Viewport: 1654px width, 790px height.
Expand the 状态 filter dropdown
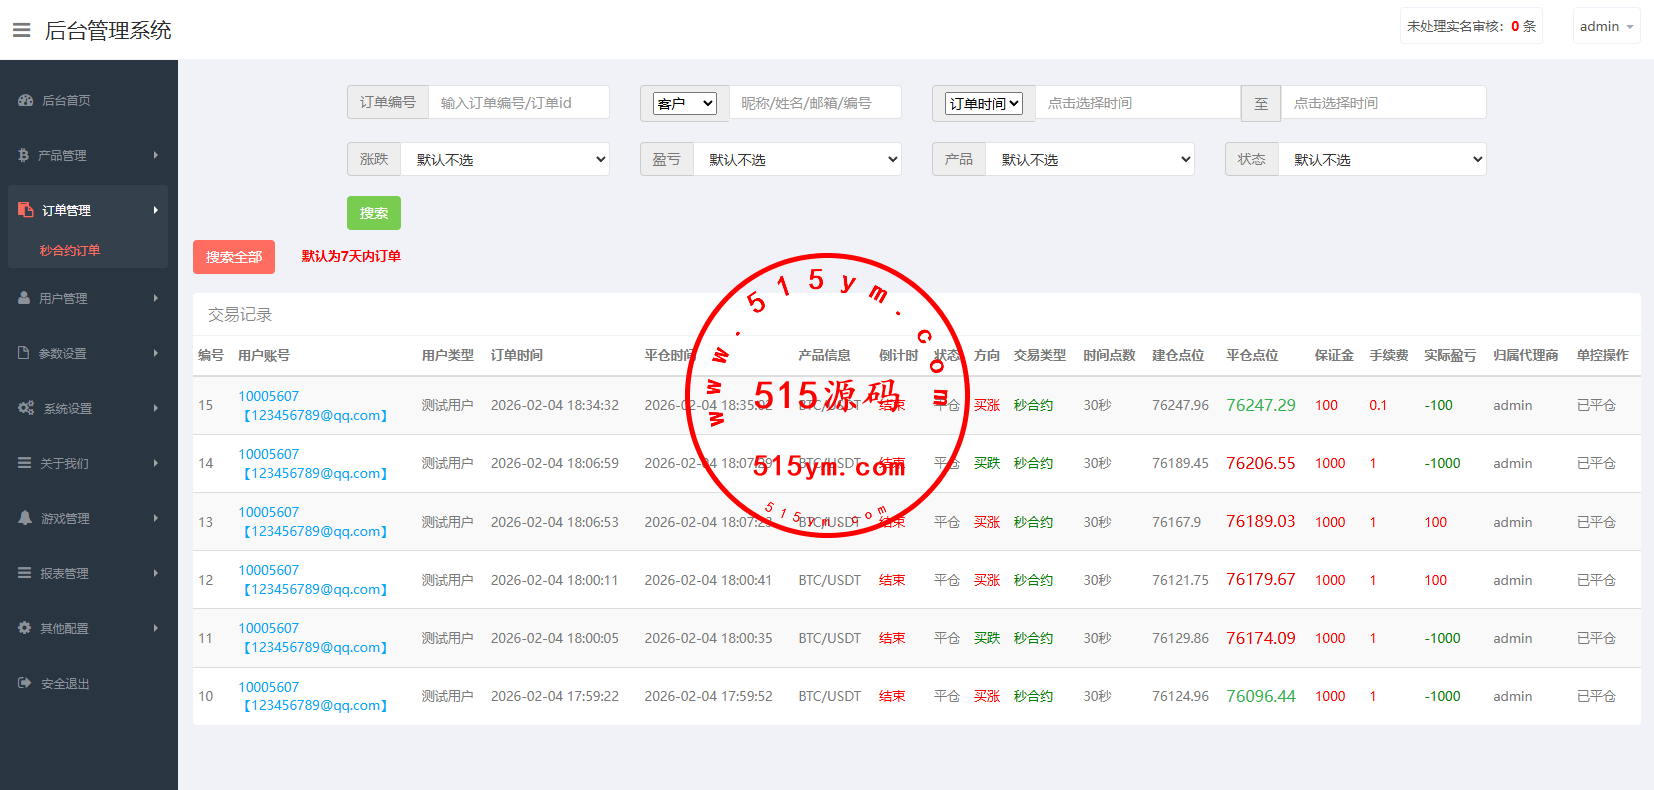pos(1382,159)
